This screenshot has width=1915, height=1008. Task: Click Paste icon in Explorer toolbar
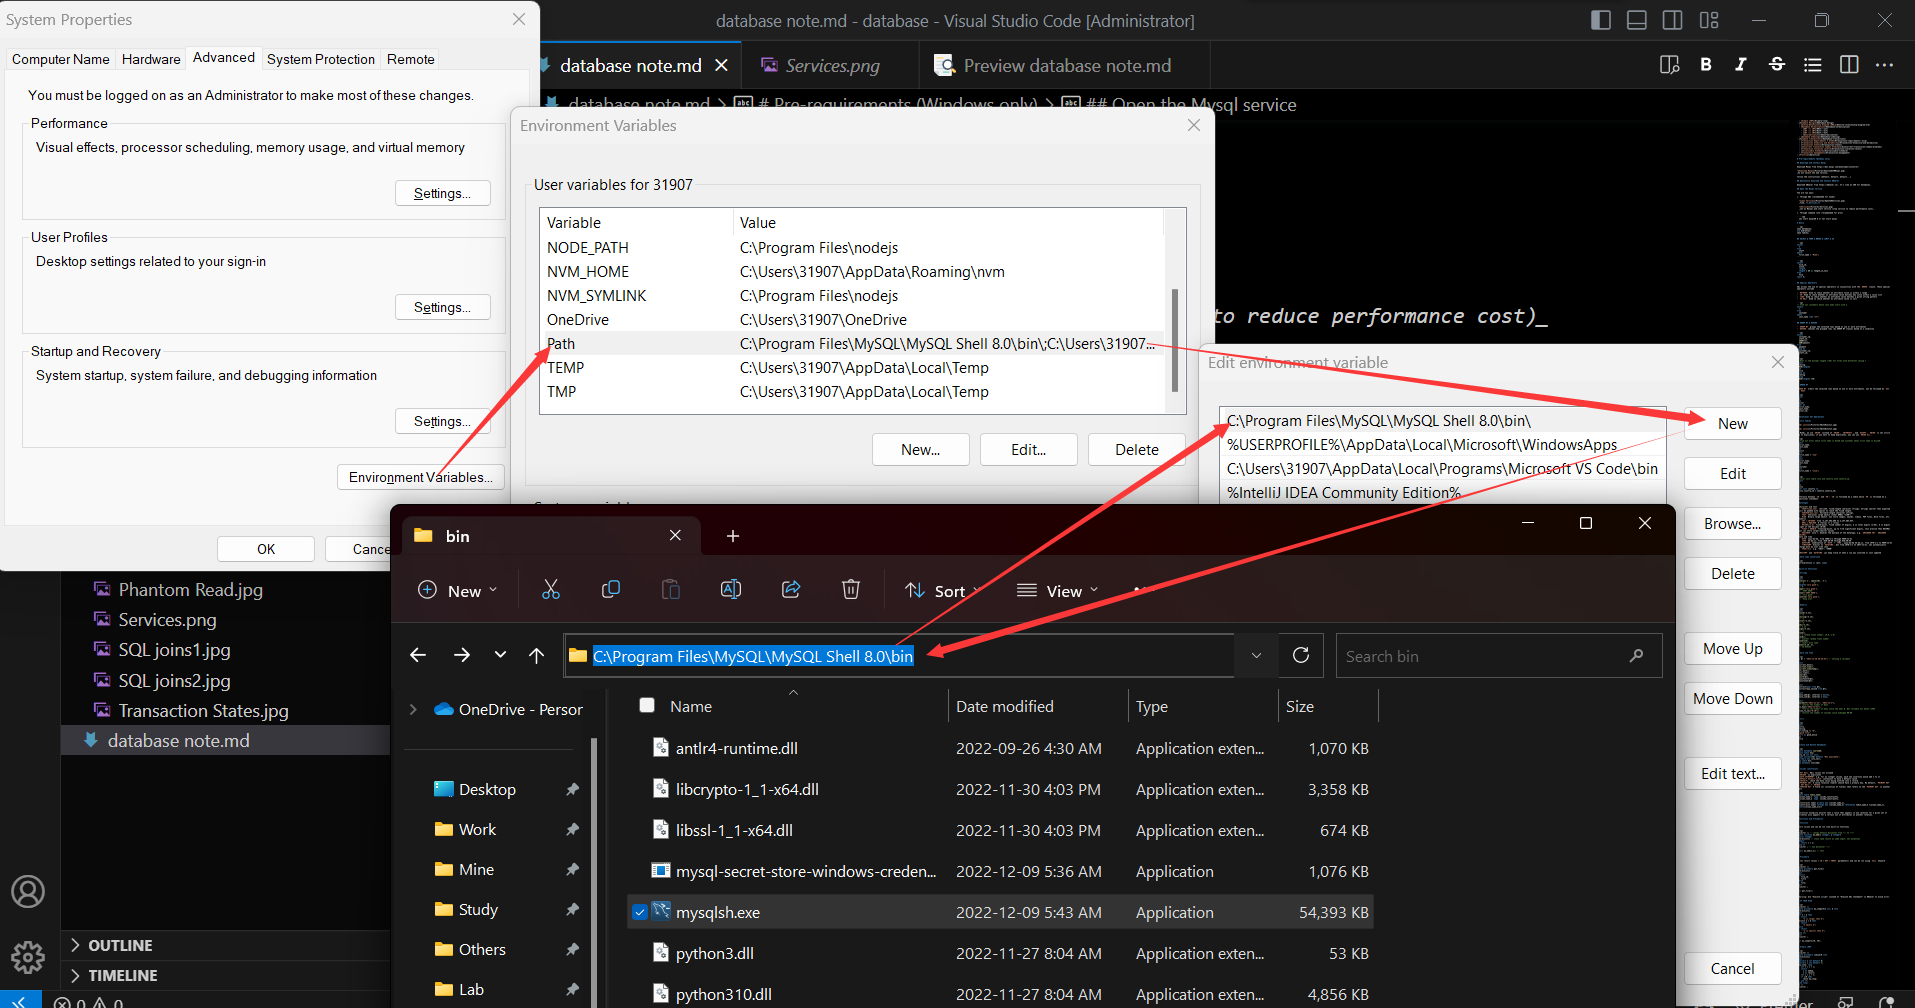[x=671, y=590]
